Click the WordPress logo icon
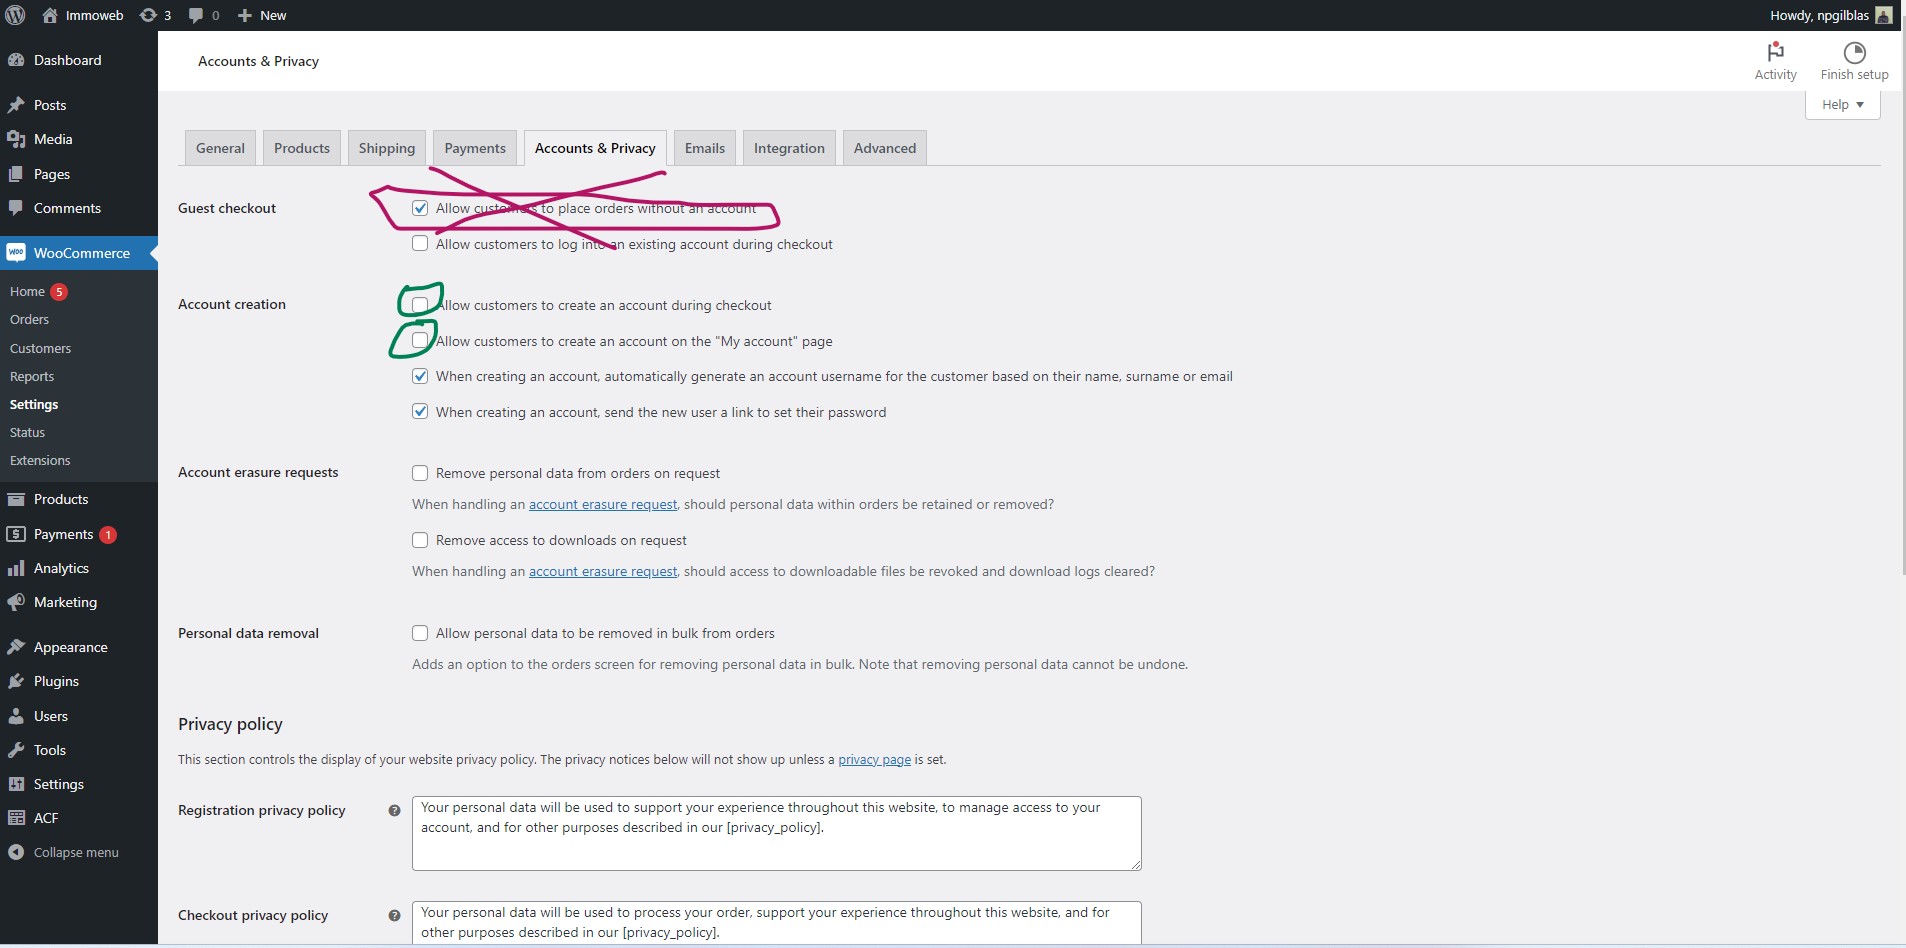The image size is (1906, 948). pyautogui.click(x=15, y=15)
